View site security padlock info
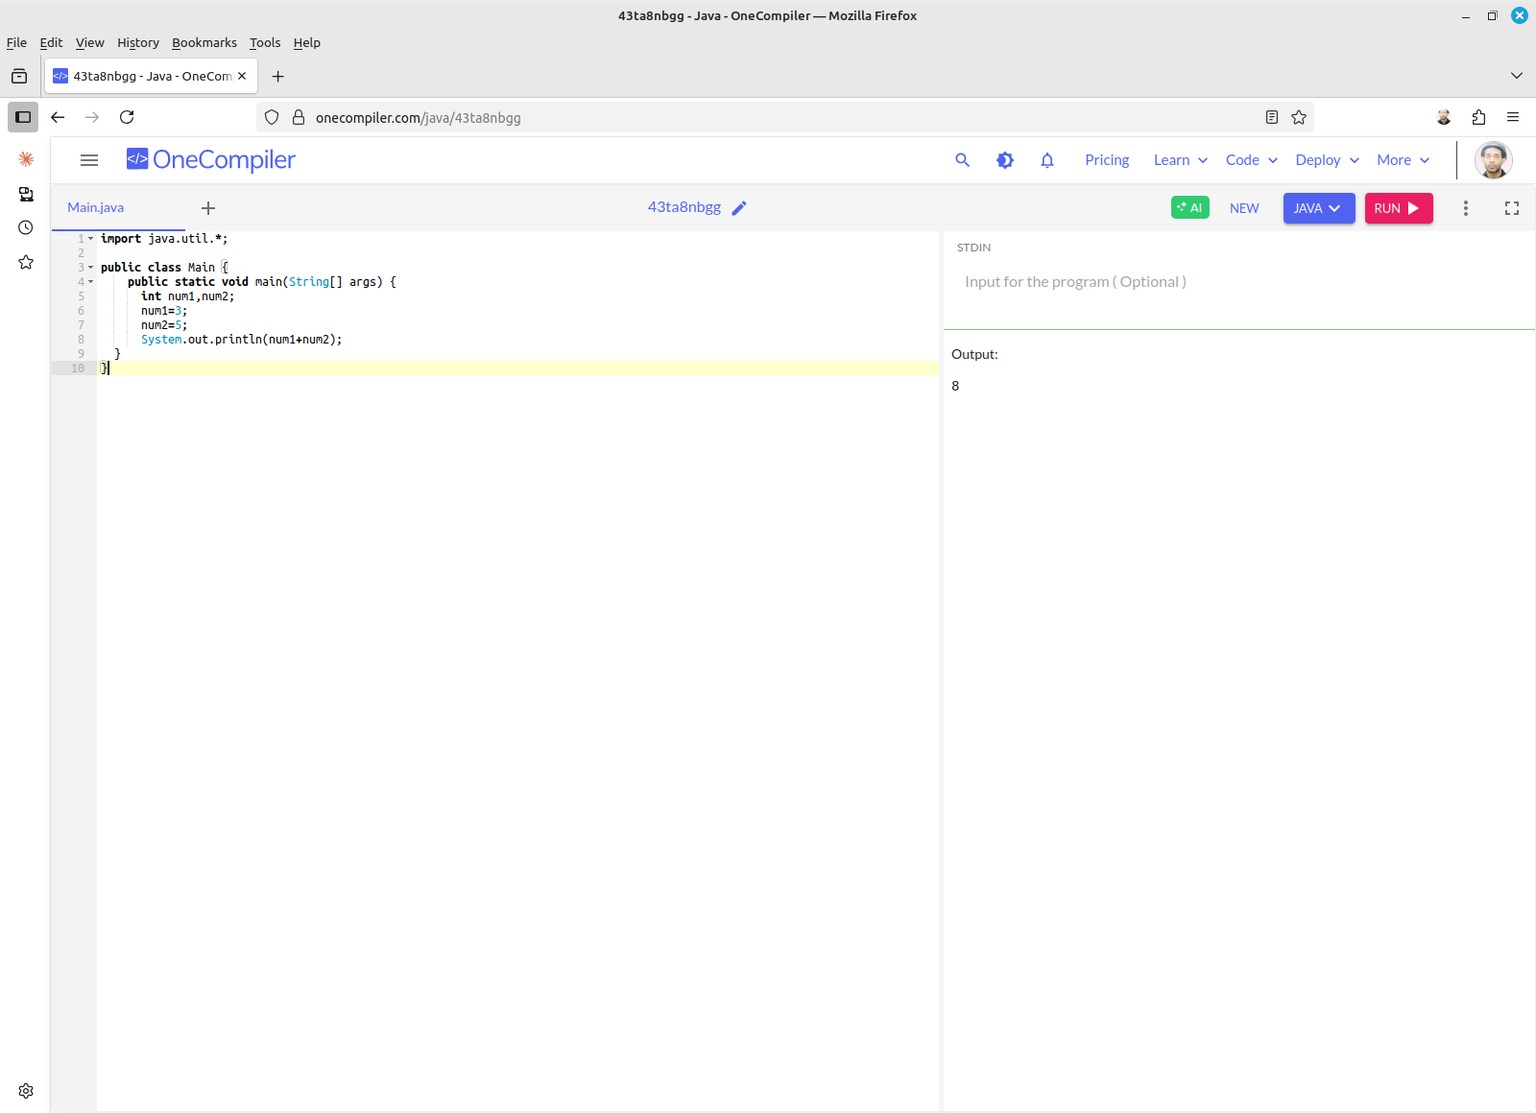 tap(298, 117)
